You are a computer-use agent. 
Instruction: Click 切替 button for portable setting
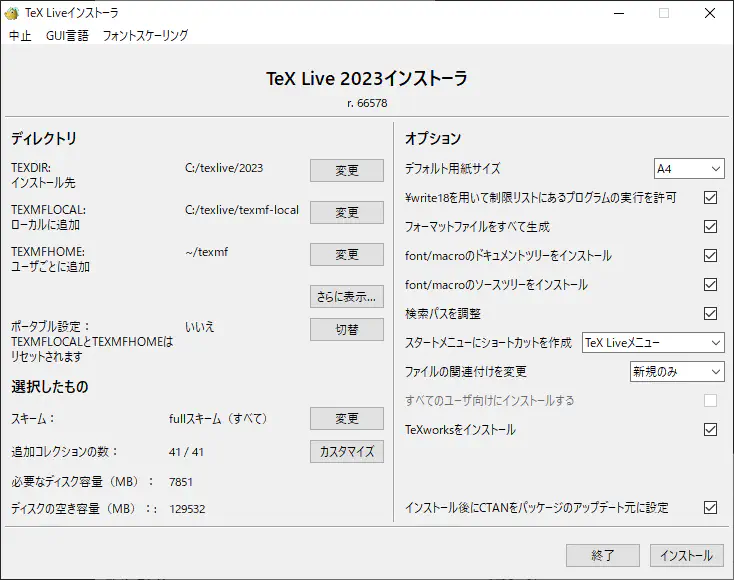[346, 330]
